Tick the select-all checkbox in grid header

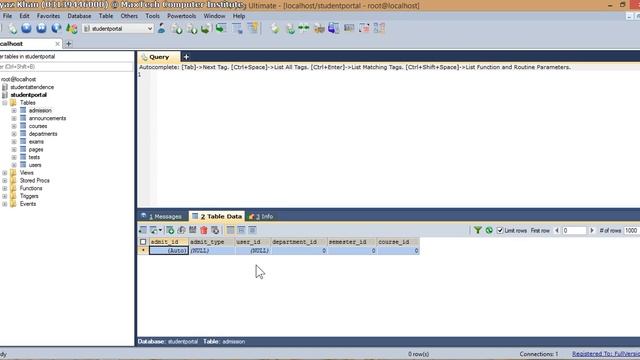[143, 242]
